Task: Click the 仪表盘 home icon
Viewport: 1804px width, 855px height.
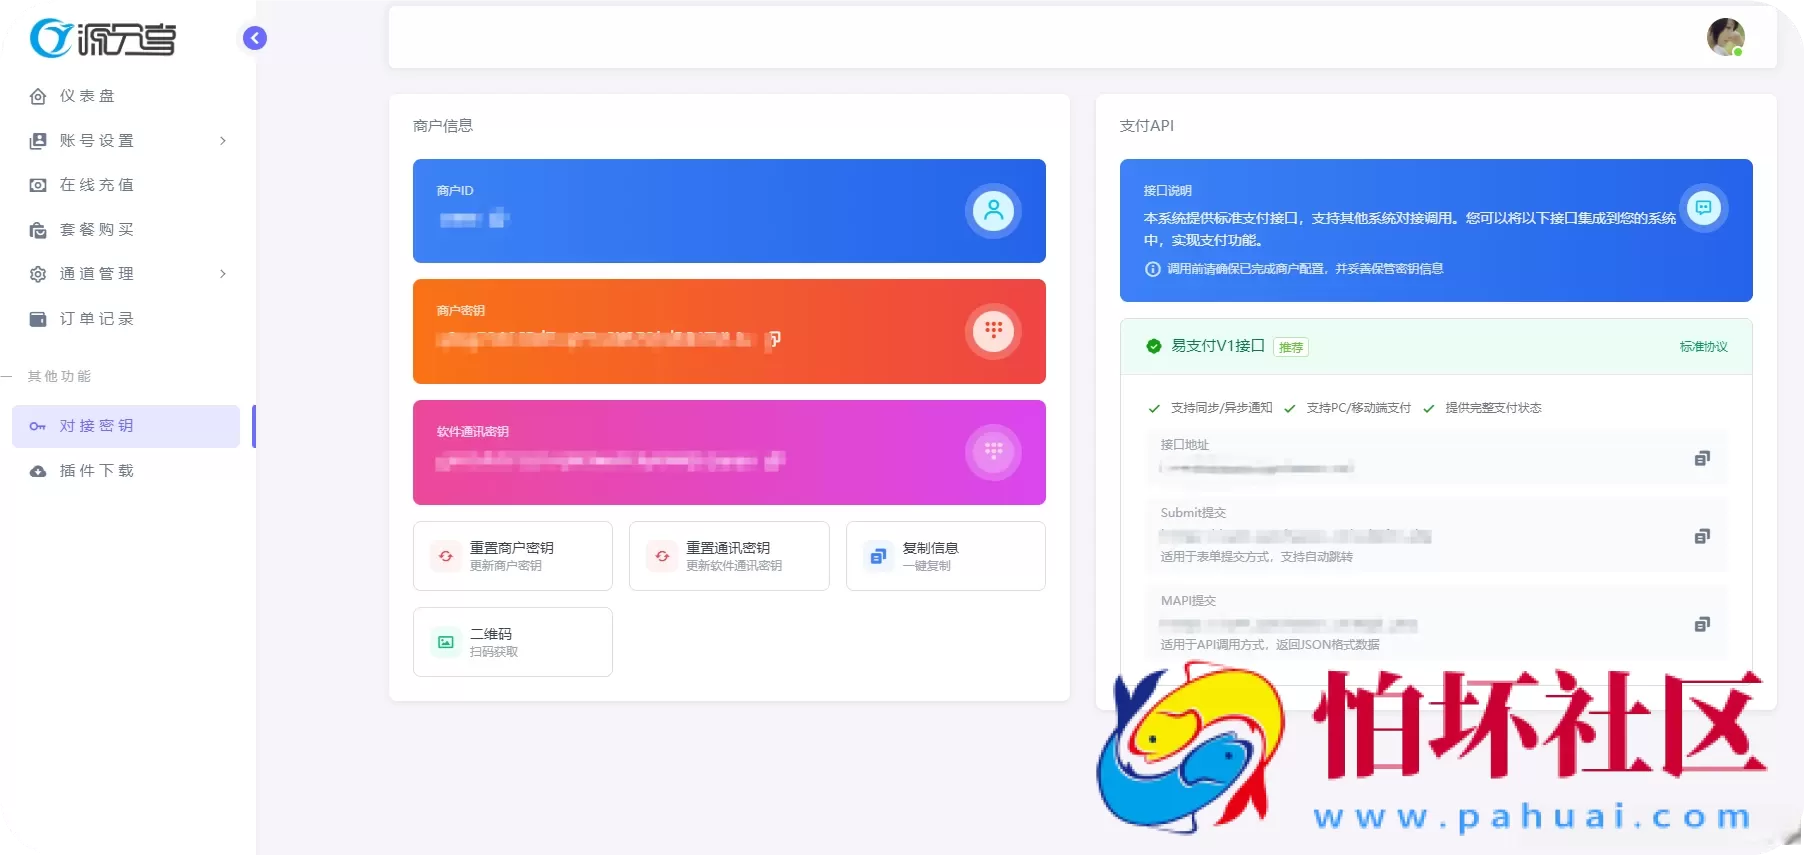Action: click(x=38, y=96)
